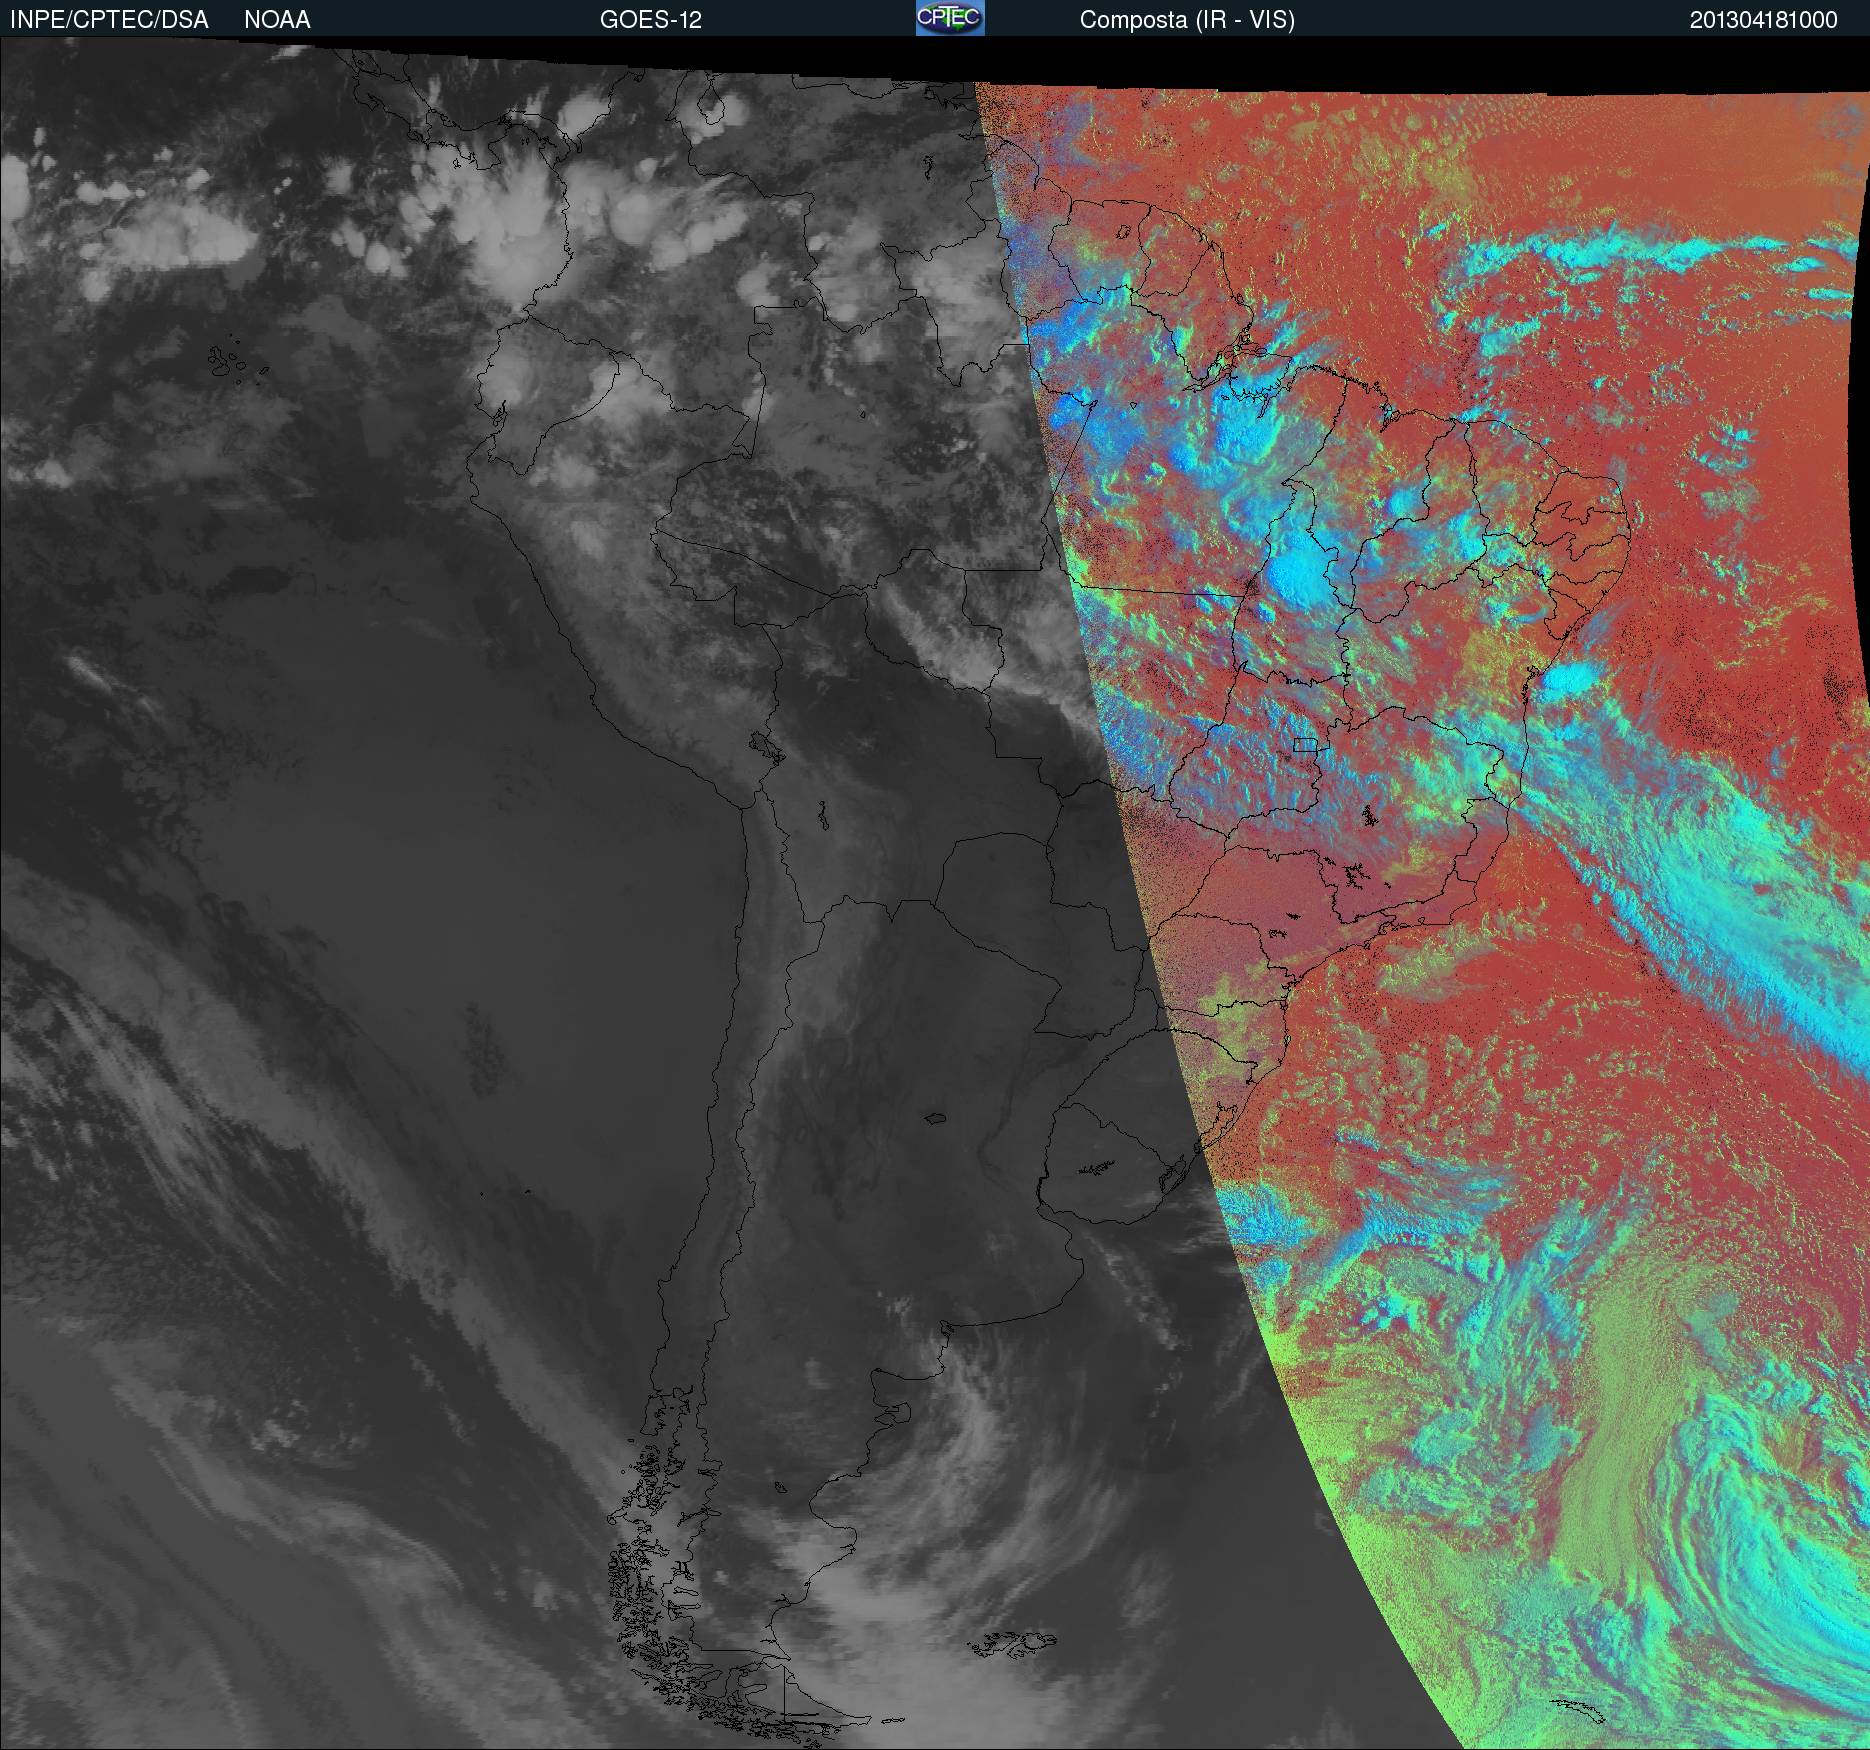This screenshot has width=1870, height=1750.
Task: Click the INPE/CPTEC/DSA label
Action: (x=109, y=20)
